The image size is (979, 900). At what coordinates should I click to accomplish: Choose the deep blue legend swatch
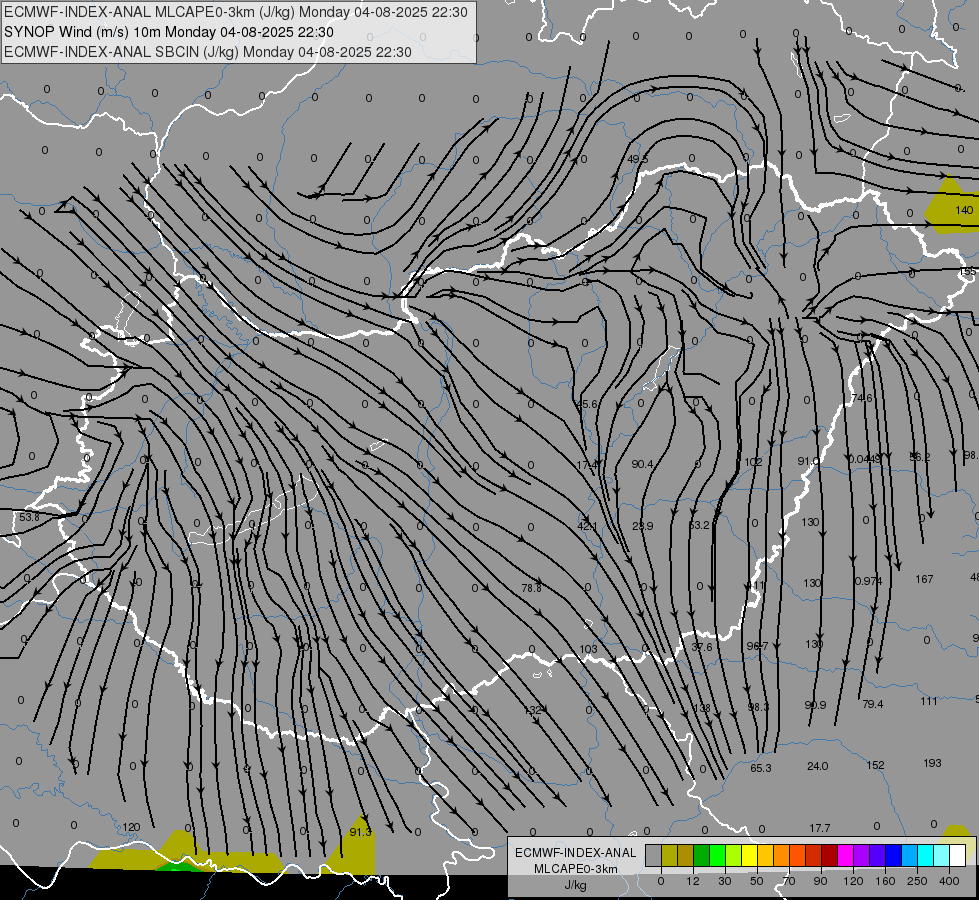pyautogui.click(x=893, y=856)
